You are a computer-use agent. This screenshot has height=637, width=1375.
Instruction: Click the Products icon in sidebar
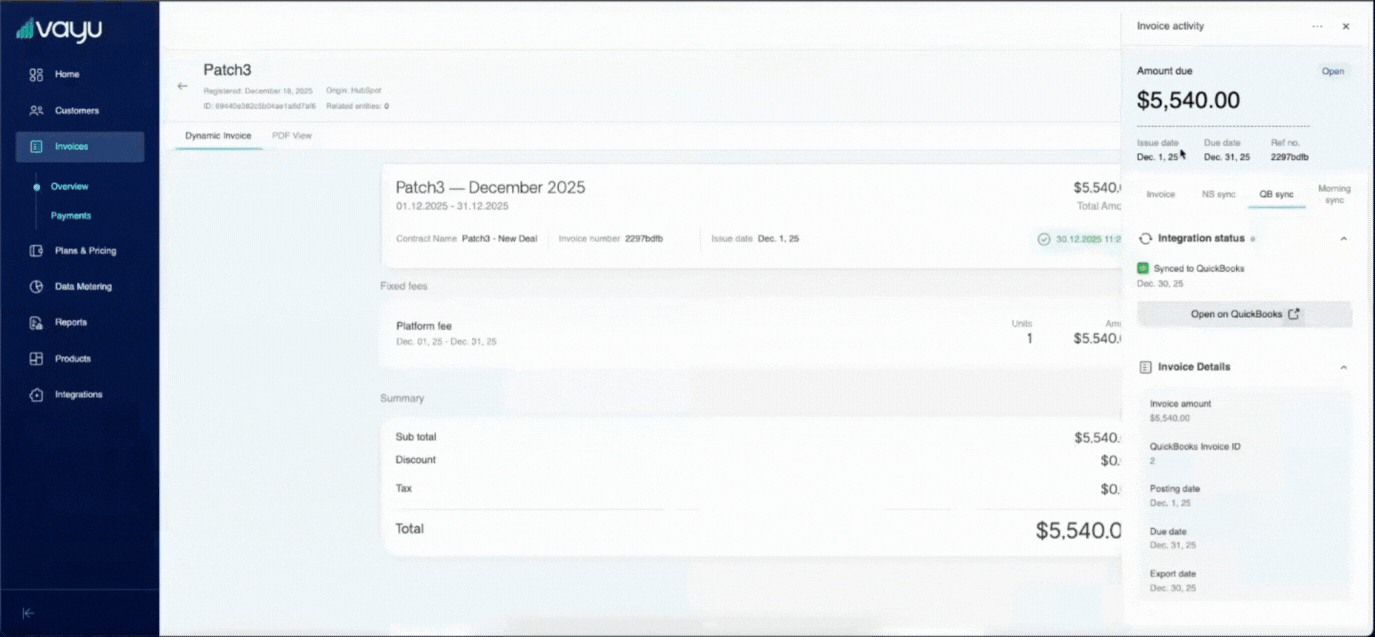pyautogui.click(x=36, y=359)
